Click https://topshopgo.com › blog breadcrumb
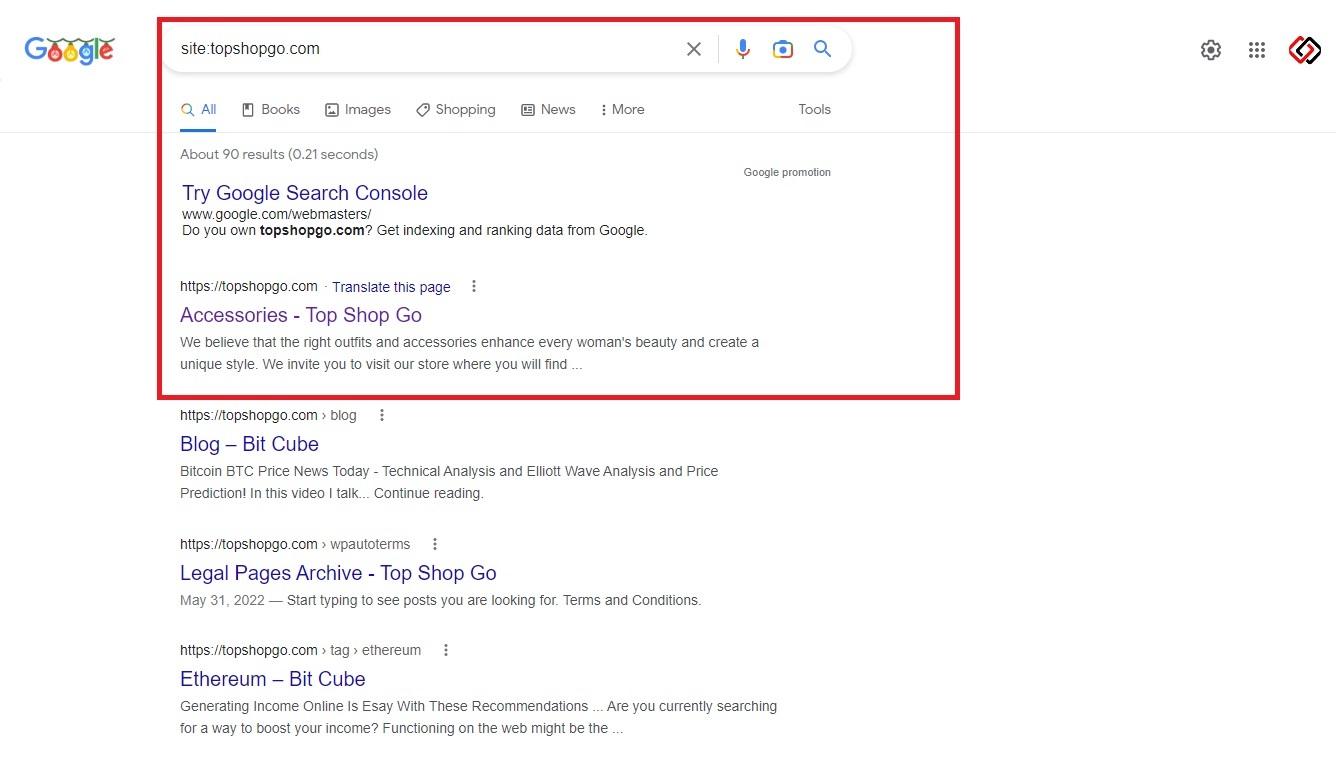Screen dimensions: 1336x768 point(268,415)
